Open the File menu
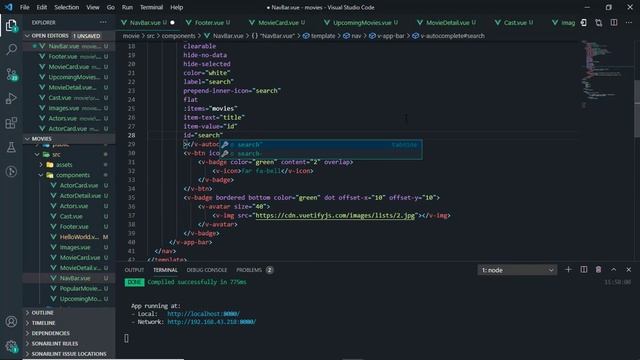The height and width of the screenshot is (360, 640). (24, 7)
